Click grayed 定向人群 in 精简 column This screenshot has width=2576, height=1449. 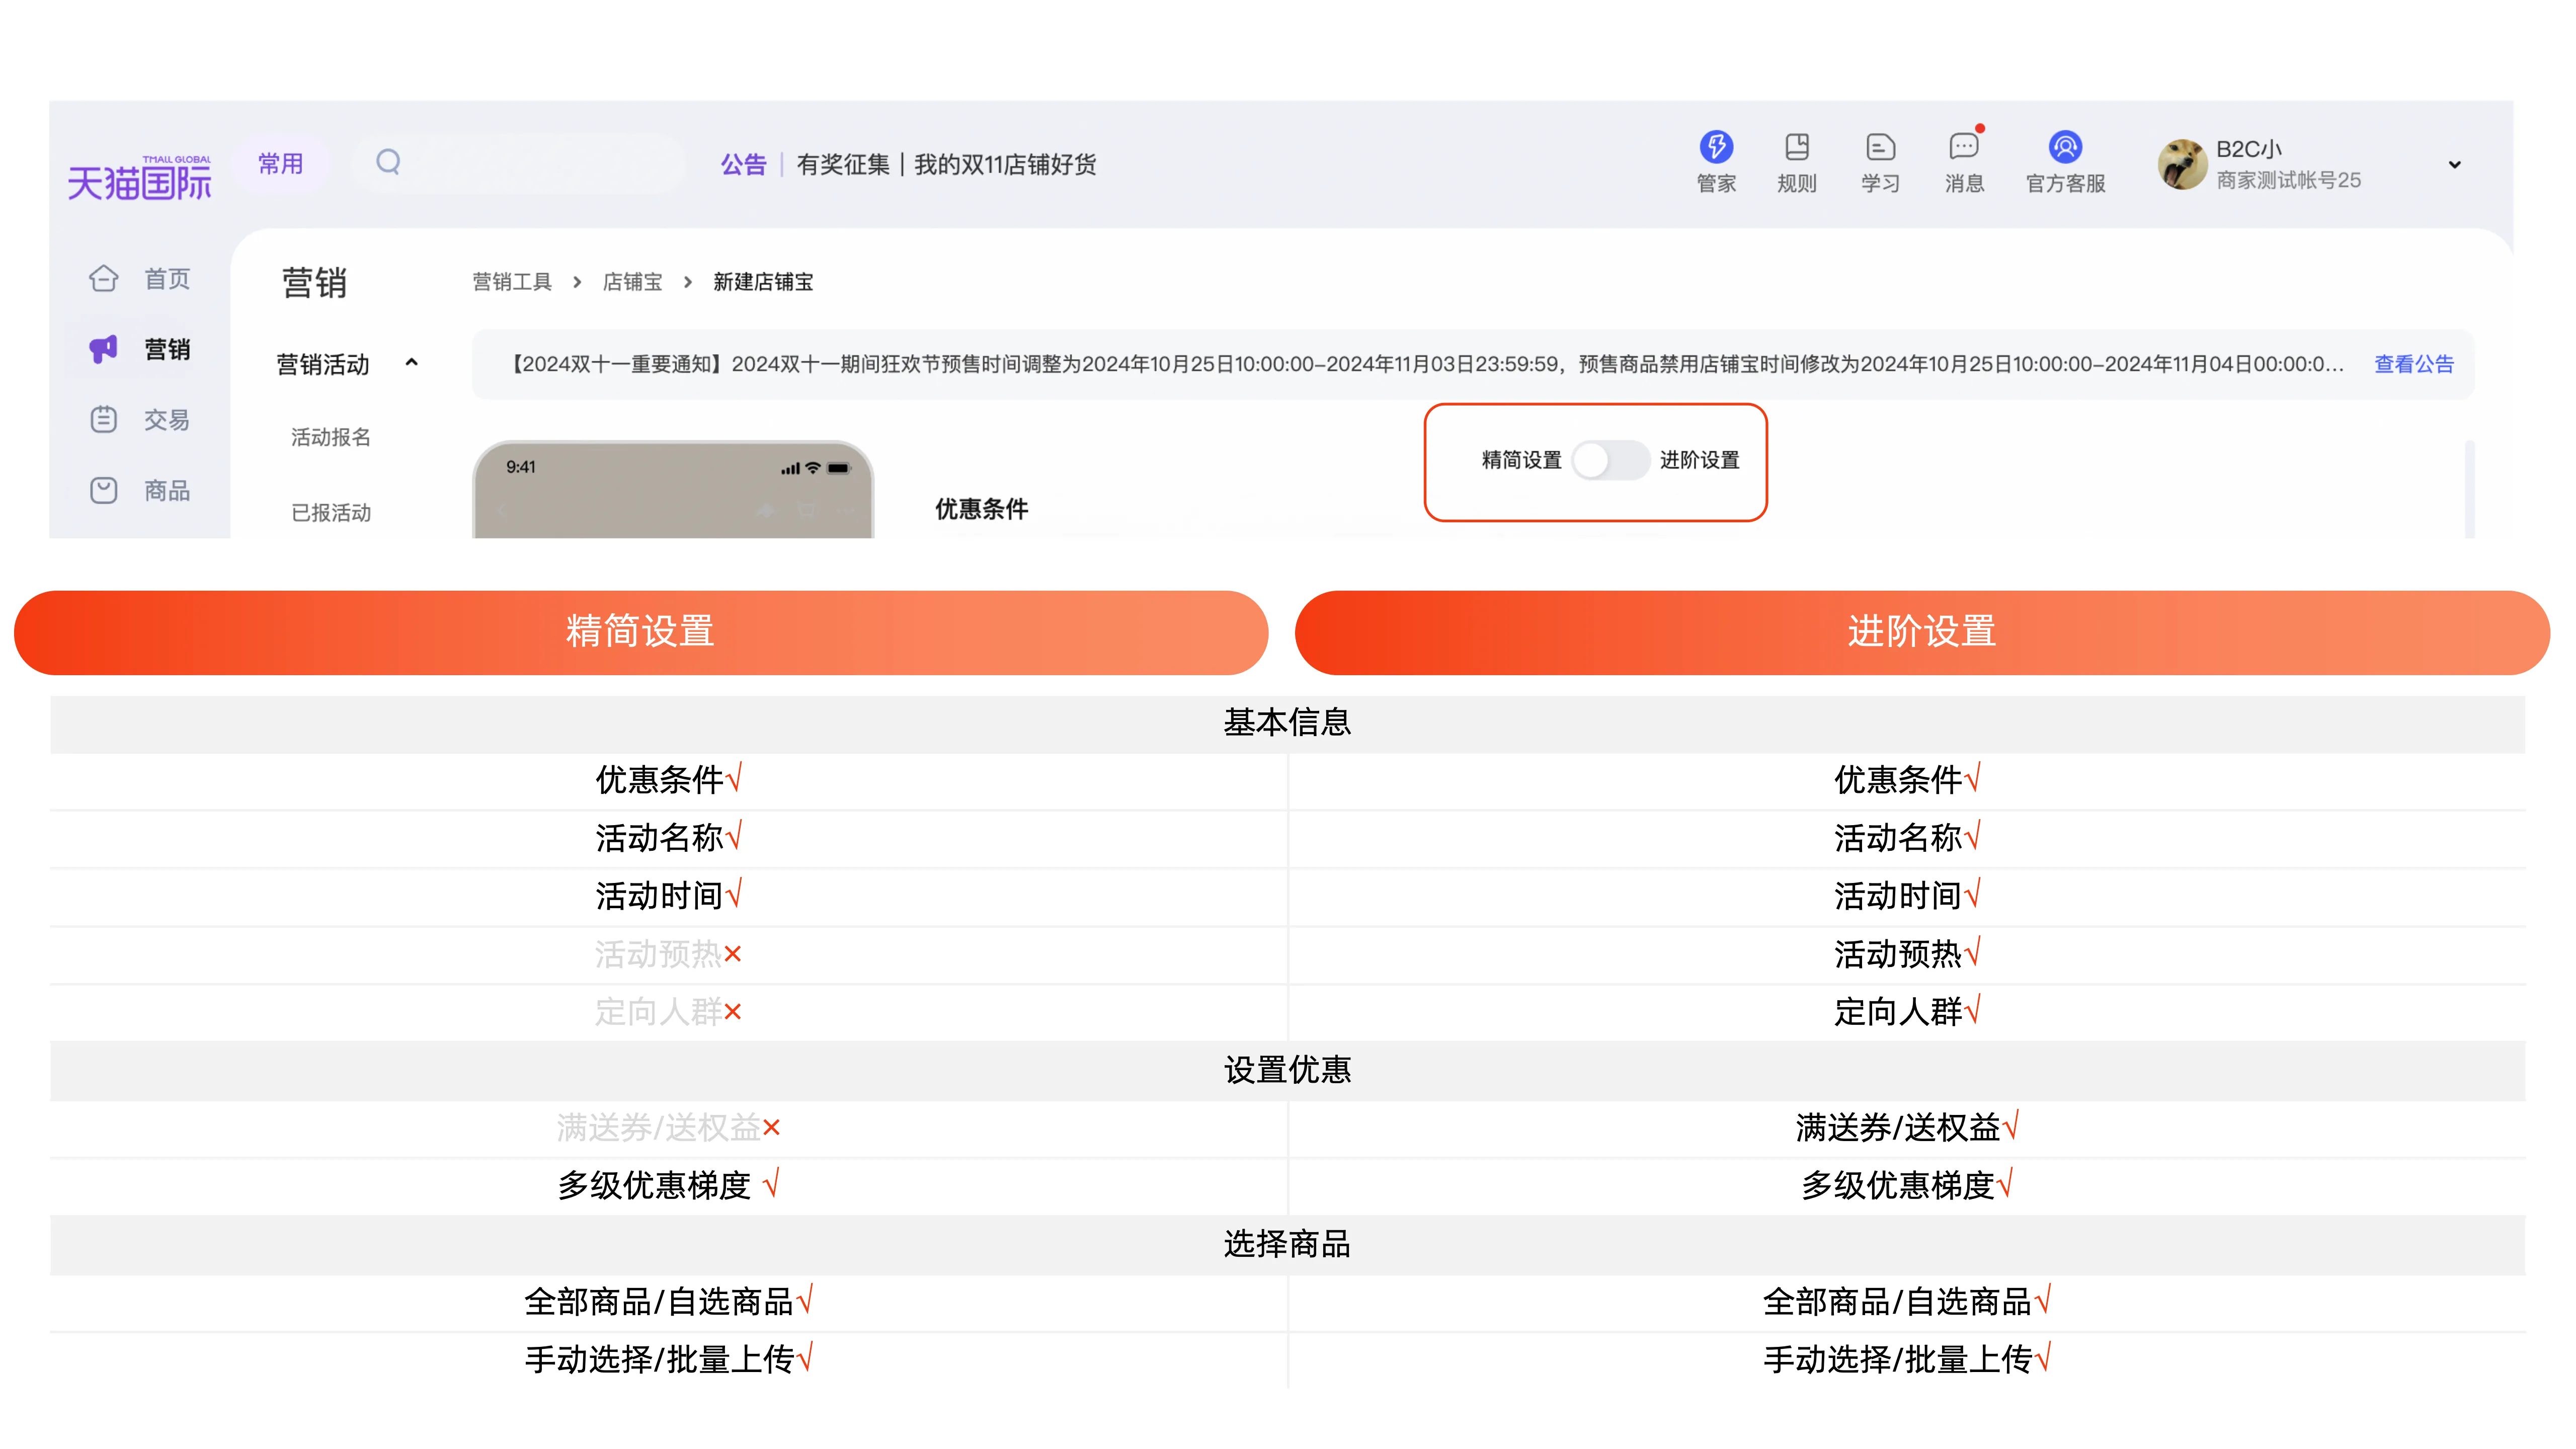[x=658, y=1012]
